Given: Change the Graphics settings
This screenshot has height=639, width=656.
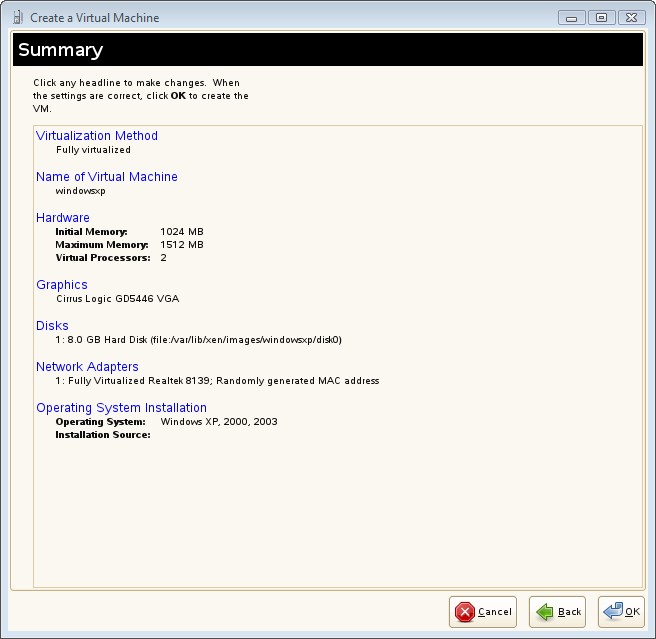Looking at the screenshot, I should (62, 285).
